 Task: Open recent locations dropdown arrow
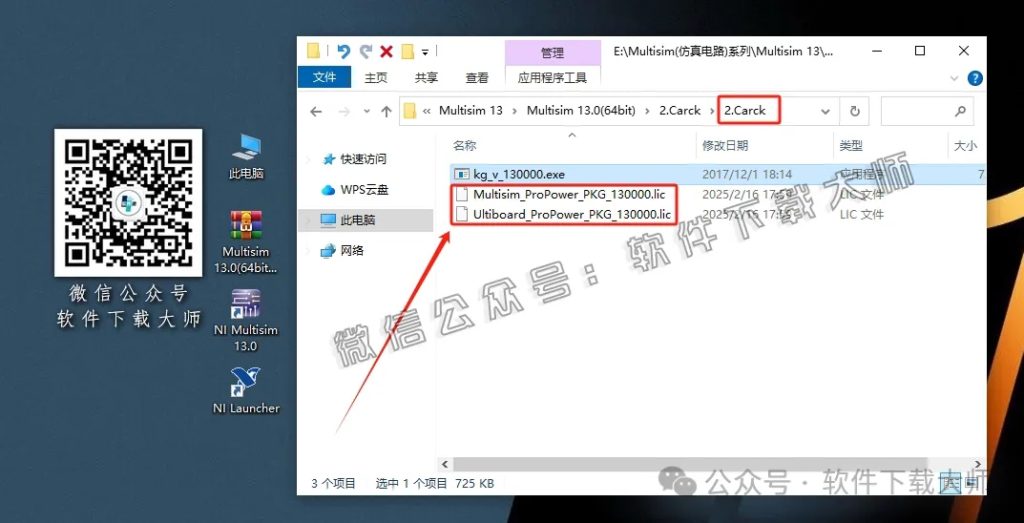(367, 112)
